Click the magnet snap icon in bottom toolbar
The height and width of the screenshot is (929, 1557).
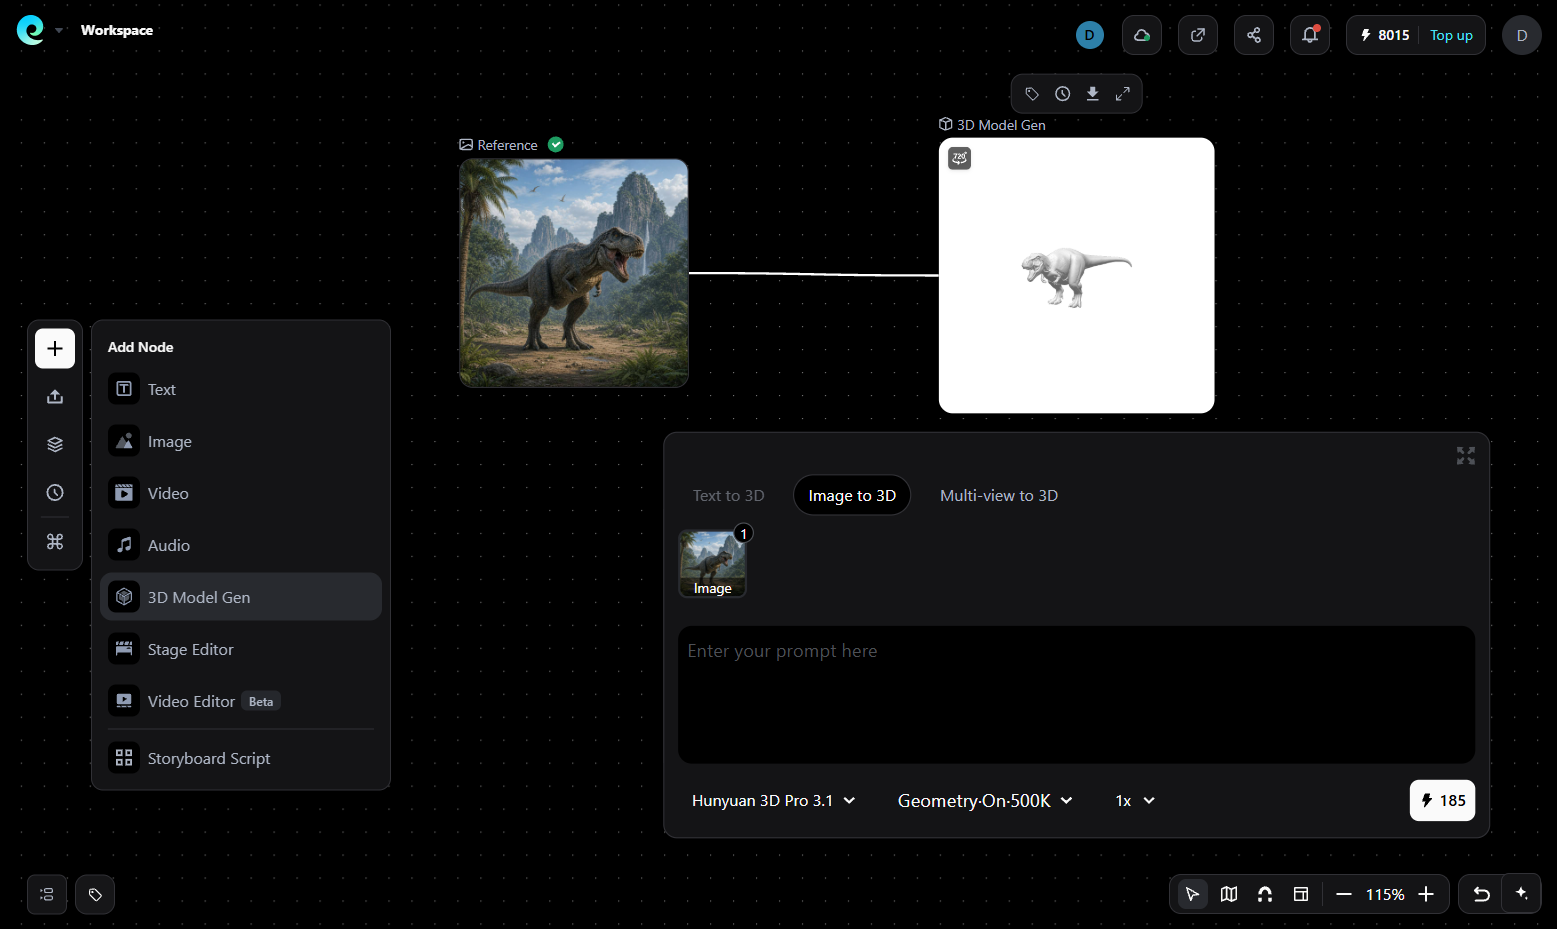1265,894
